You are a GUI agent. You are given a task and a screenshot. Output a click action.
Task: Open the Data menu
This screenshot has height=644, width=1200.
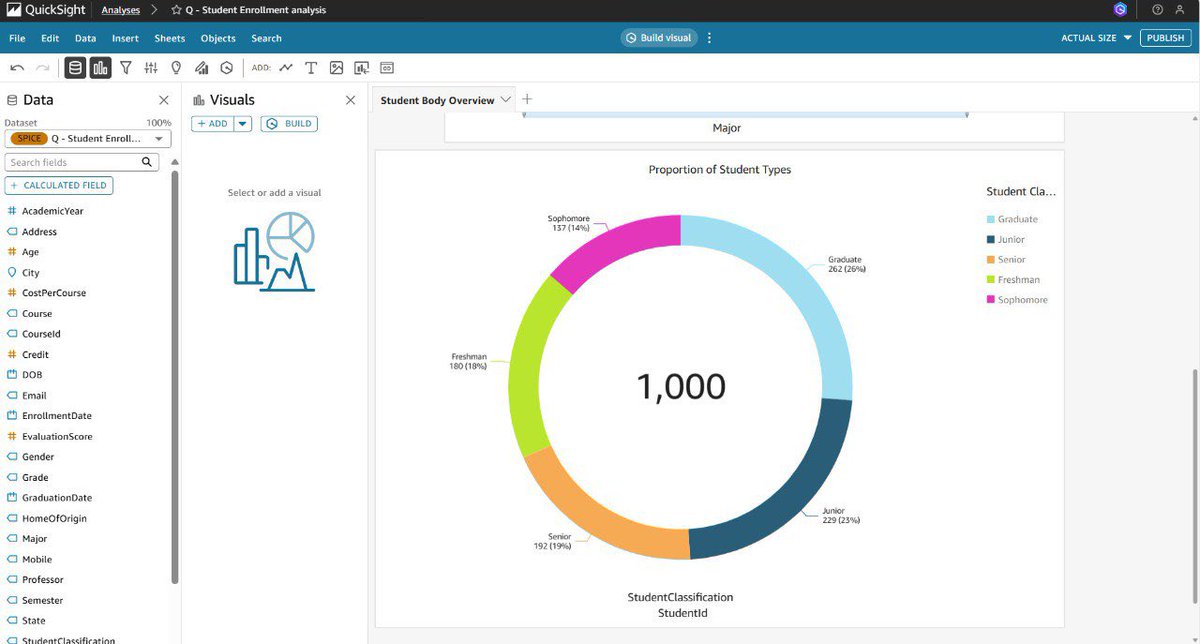[x=83, y=38]
